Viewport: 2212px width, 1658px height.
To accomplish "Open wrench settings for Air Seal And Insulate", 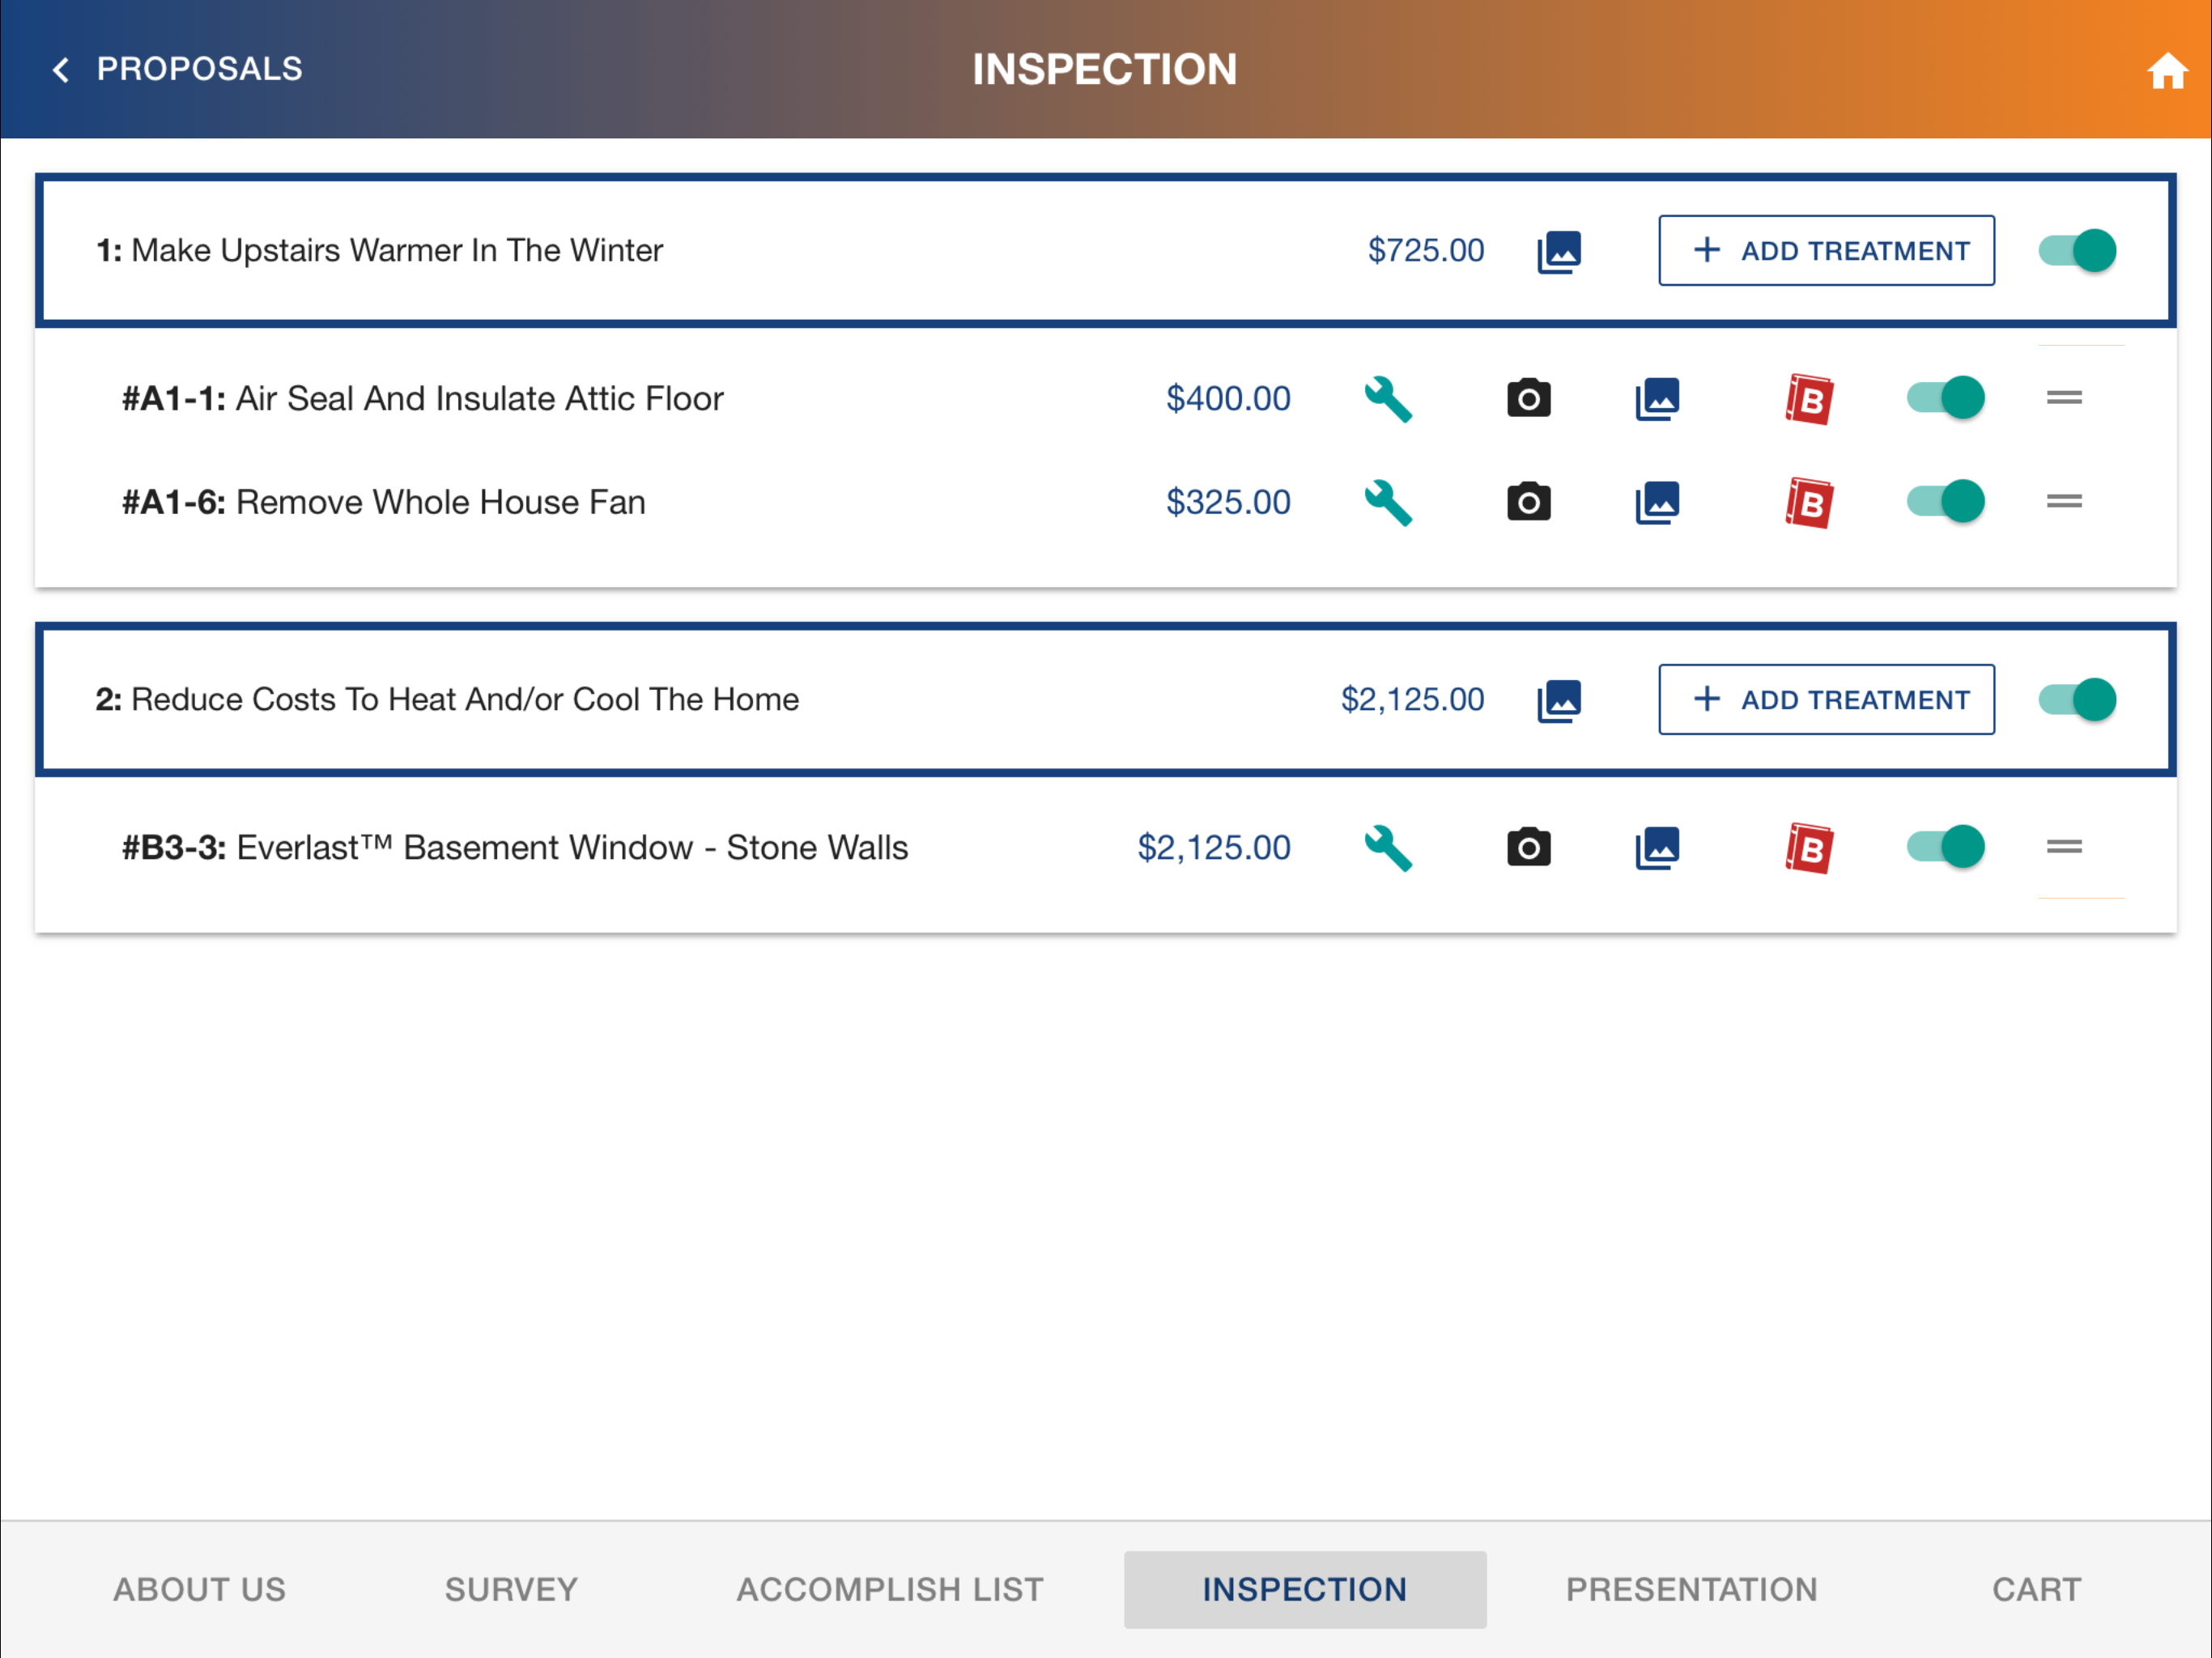I will (x=1388, y=399).
